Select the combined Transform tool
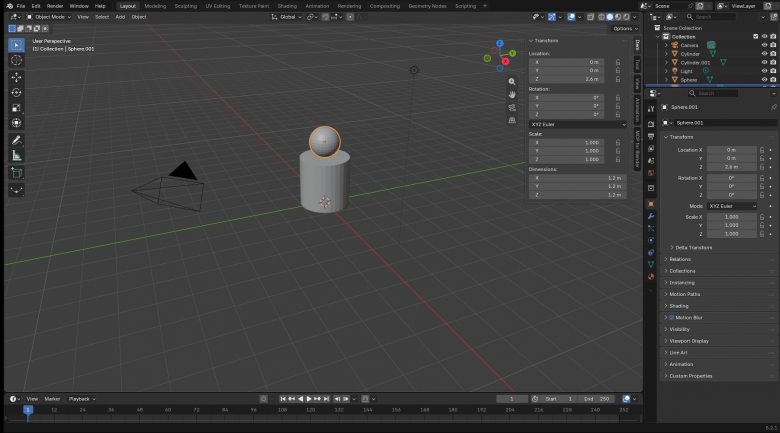Viewport: 780px width, 433px height. 16,123
